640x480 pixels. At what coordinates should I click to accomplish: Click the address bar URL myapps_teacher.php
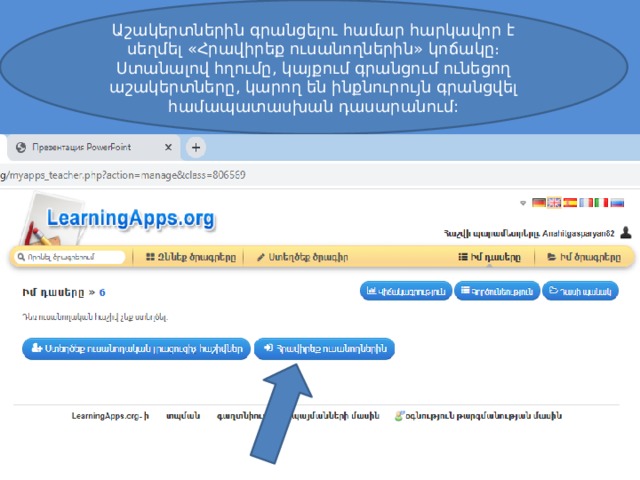pos(122,175)
